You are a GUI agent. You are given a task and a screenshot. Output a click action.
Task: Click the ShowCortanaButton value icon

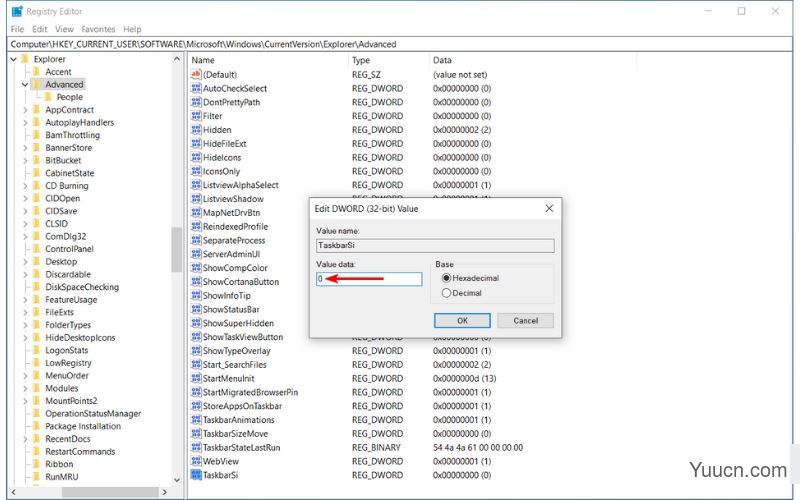(196, 281)
